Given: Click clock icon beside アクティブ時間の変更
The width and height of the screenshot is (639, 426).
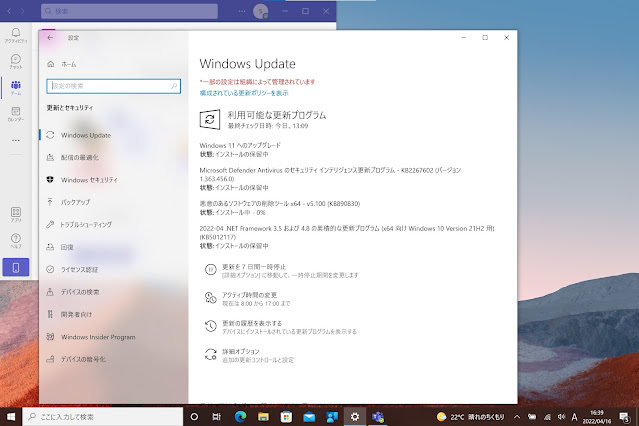Looking at the screenshot, I should (x=210, y=298).
